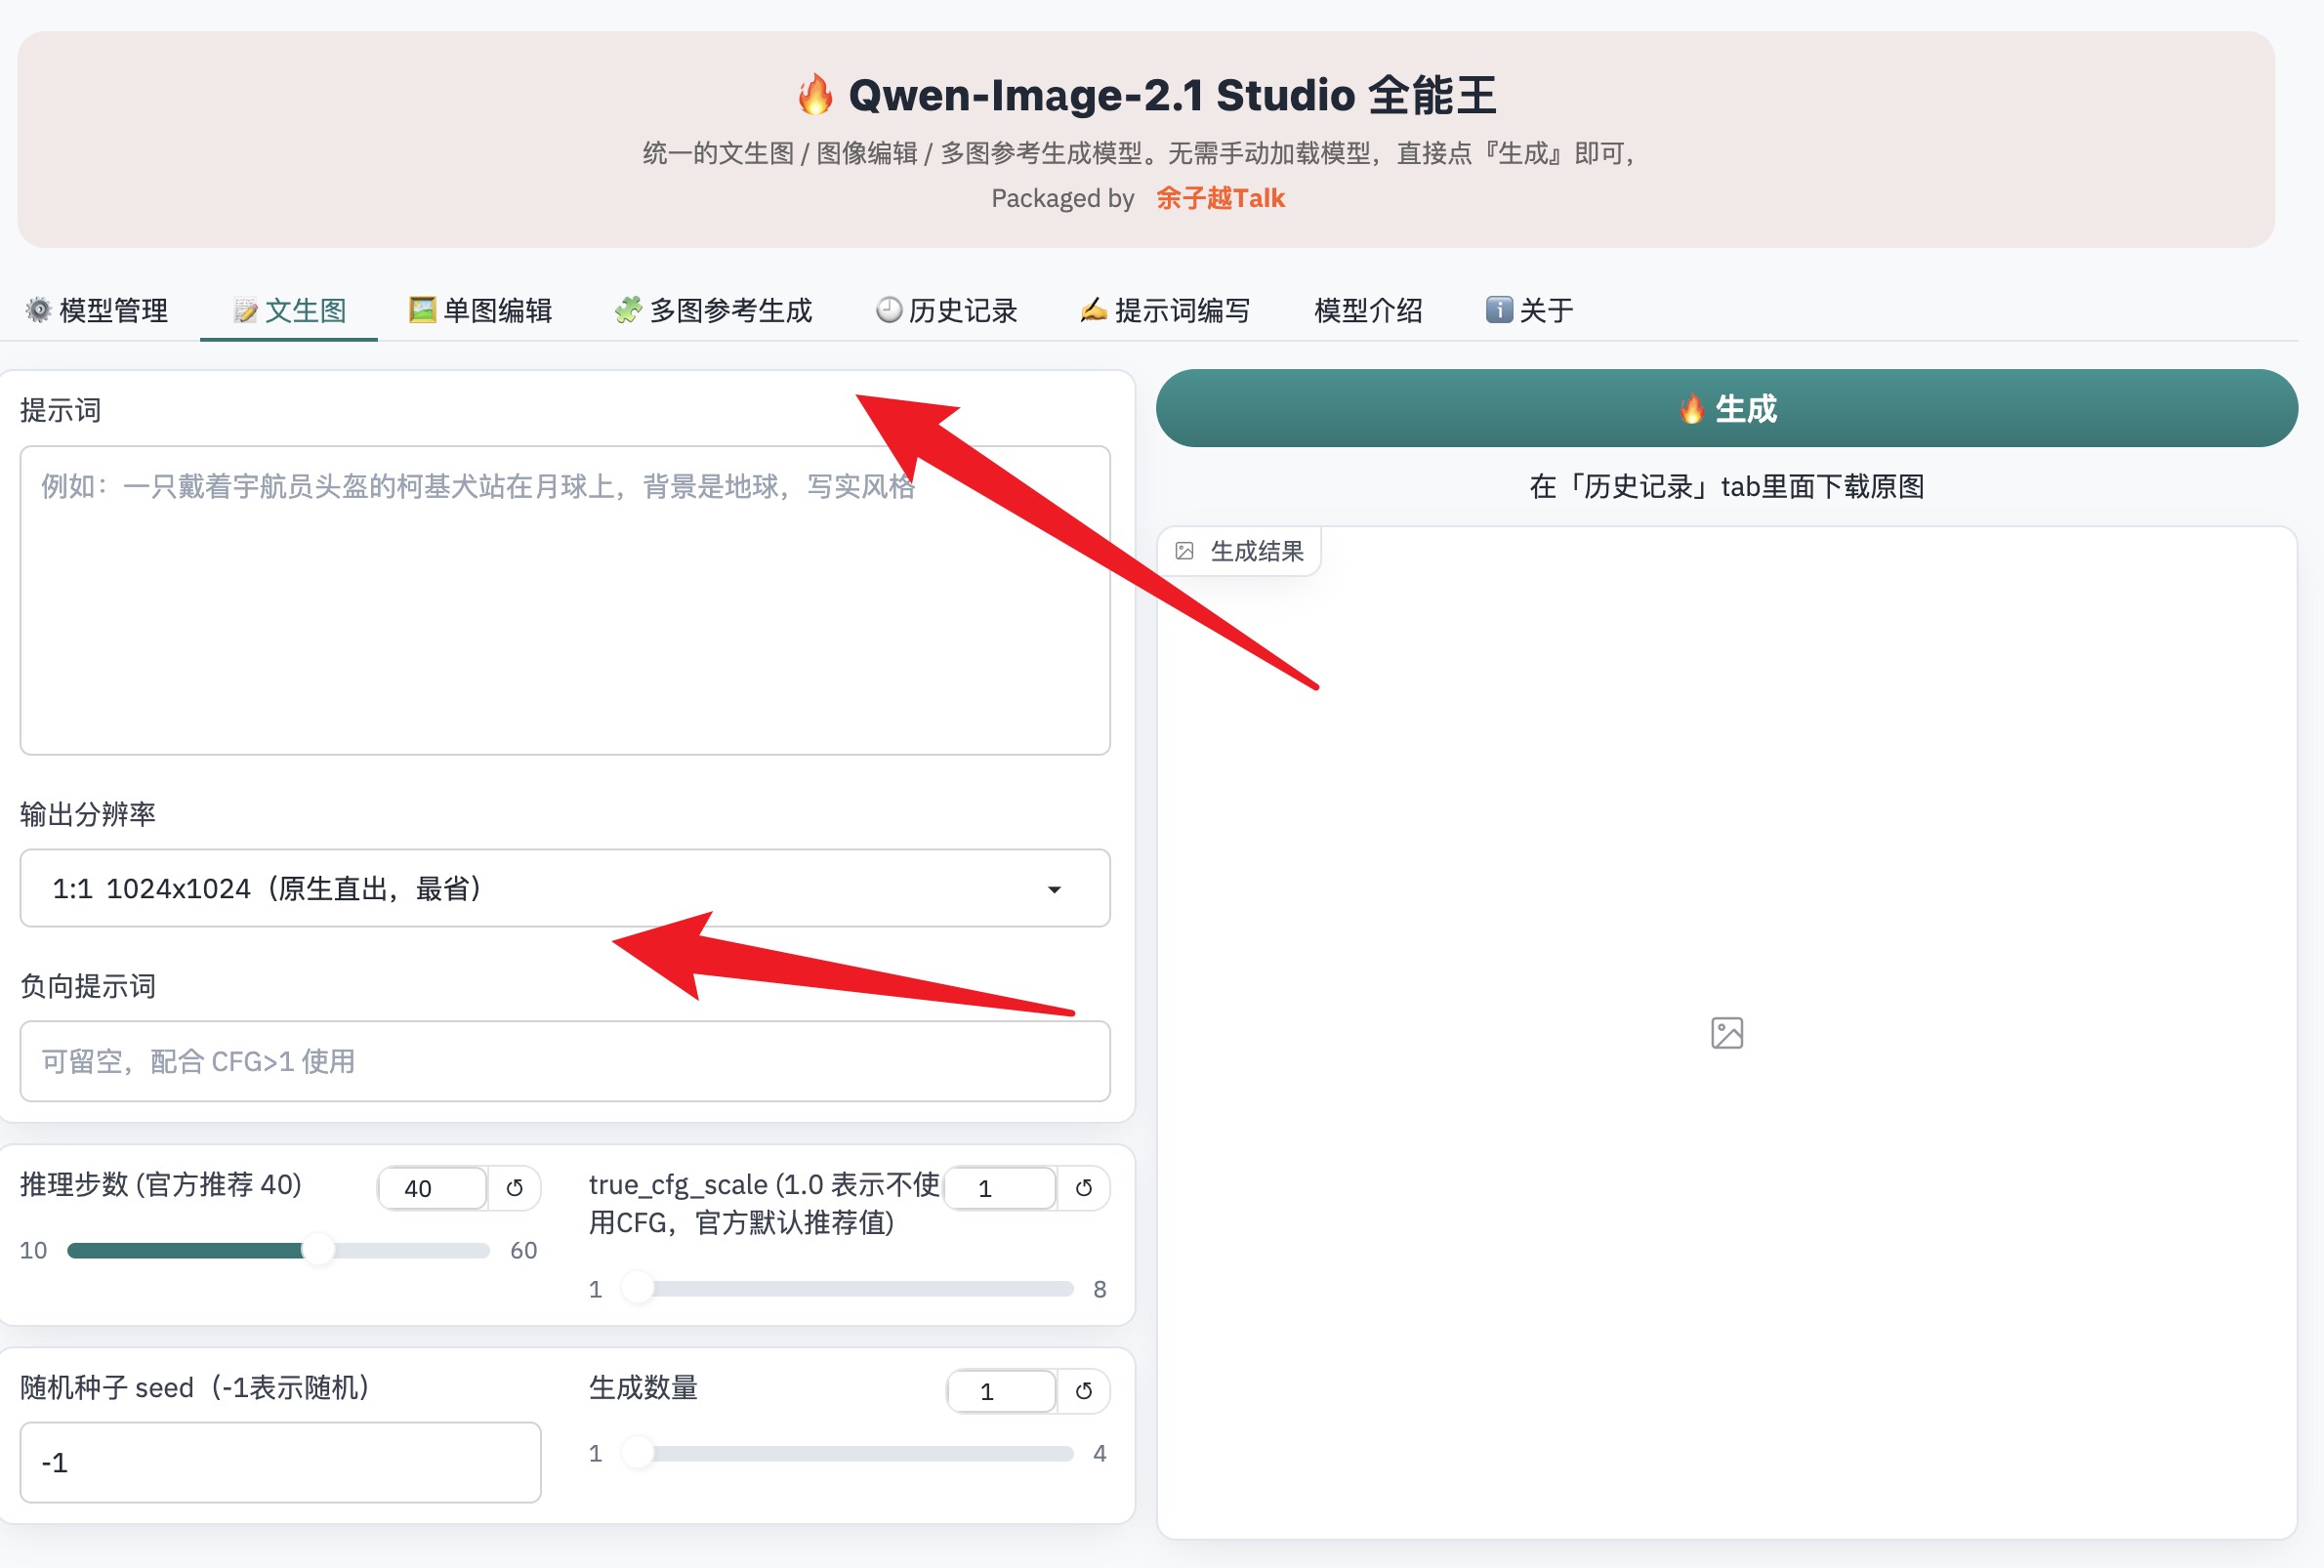
Task: Open the 关于 tab
Action: pyautogui.click(x=1530, y=310)
